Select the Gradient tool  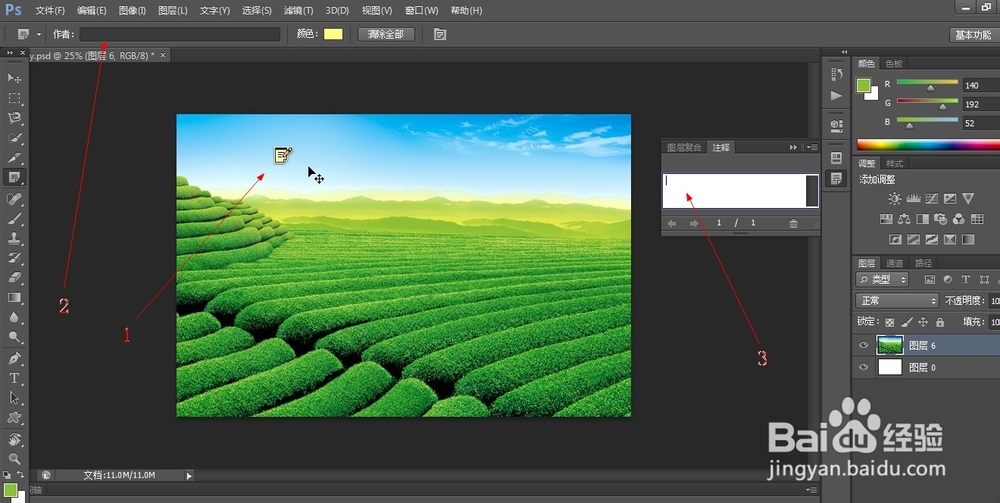tap(14, 298)
